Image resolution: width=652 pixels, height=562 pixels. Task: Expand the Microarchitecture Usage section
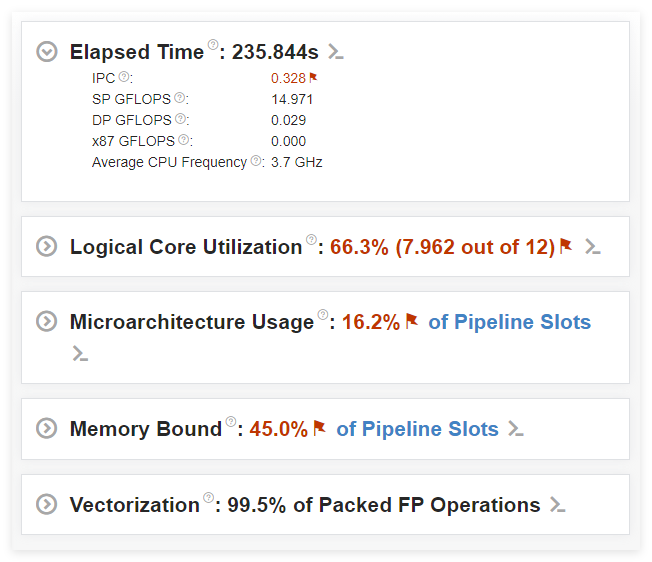pyautogui.click(x=47, y=321)
